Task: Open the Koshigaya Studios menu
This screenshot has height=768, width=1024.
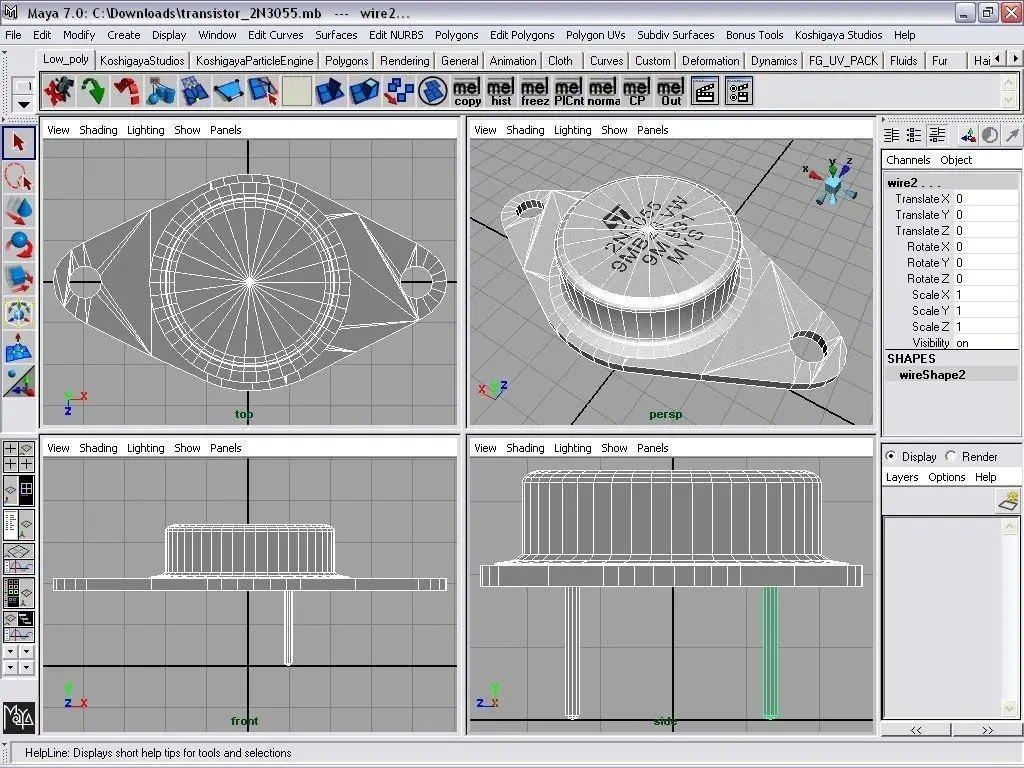Action: [839, 35]
